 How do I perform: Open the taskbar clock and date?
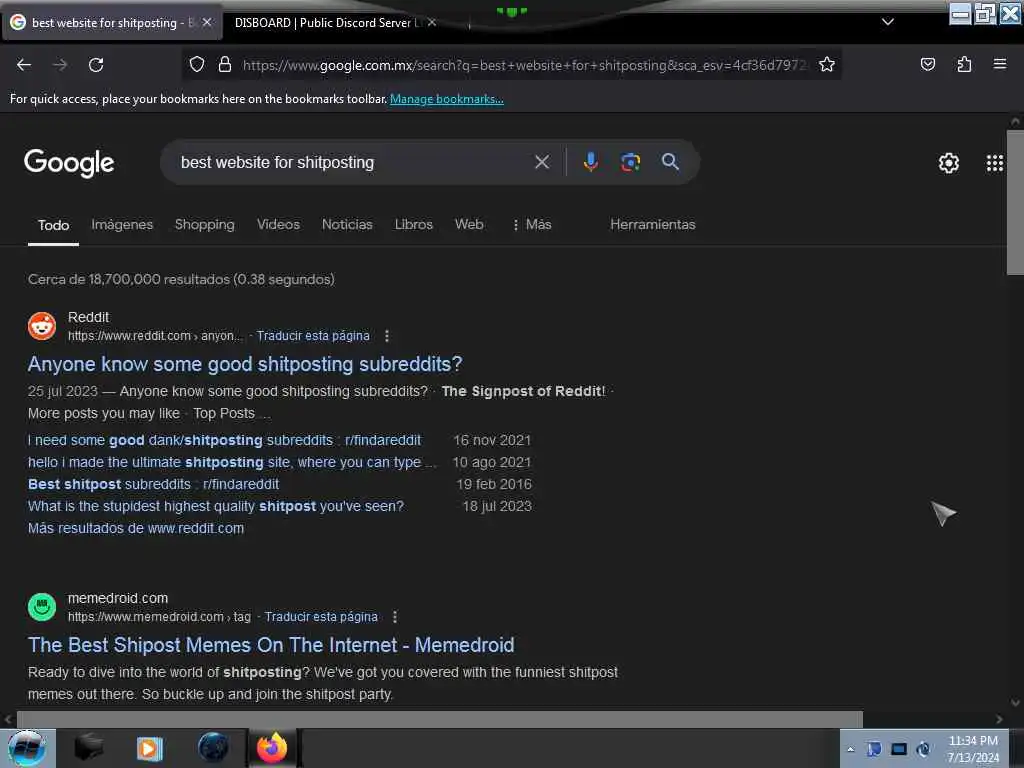click(973, 749)
